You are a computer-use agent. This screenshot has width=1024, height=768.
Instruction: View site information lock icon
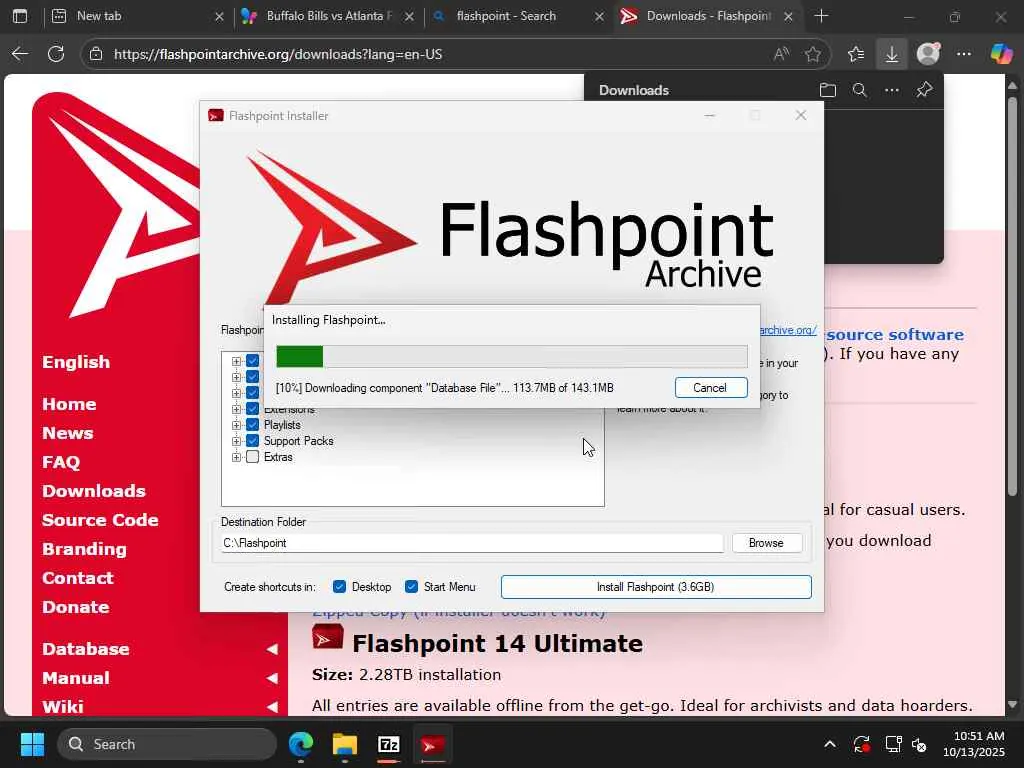pyautogui.click(x=96, y=54)
